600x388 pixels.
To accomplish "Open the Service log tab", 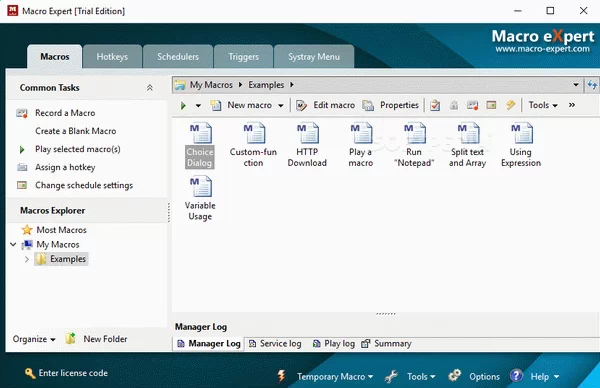I will pos(275,344).
